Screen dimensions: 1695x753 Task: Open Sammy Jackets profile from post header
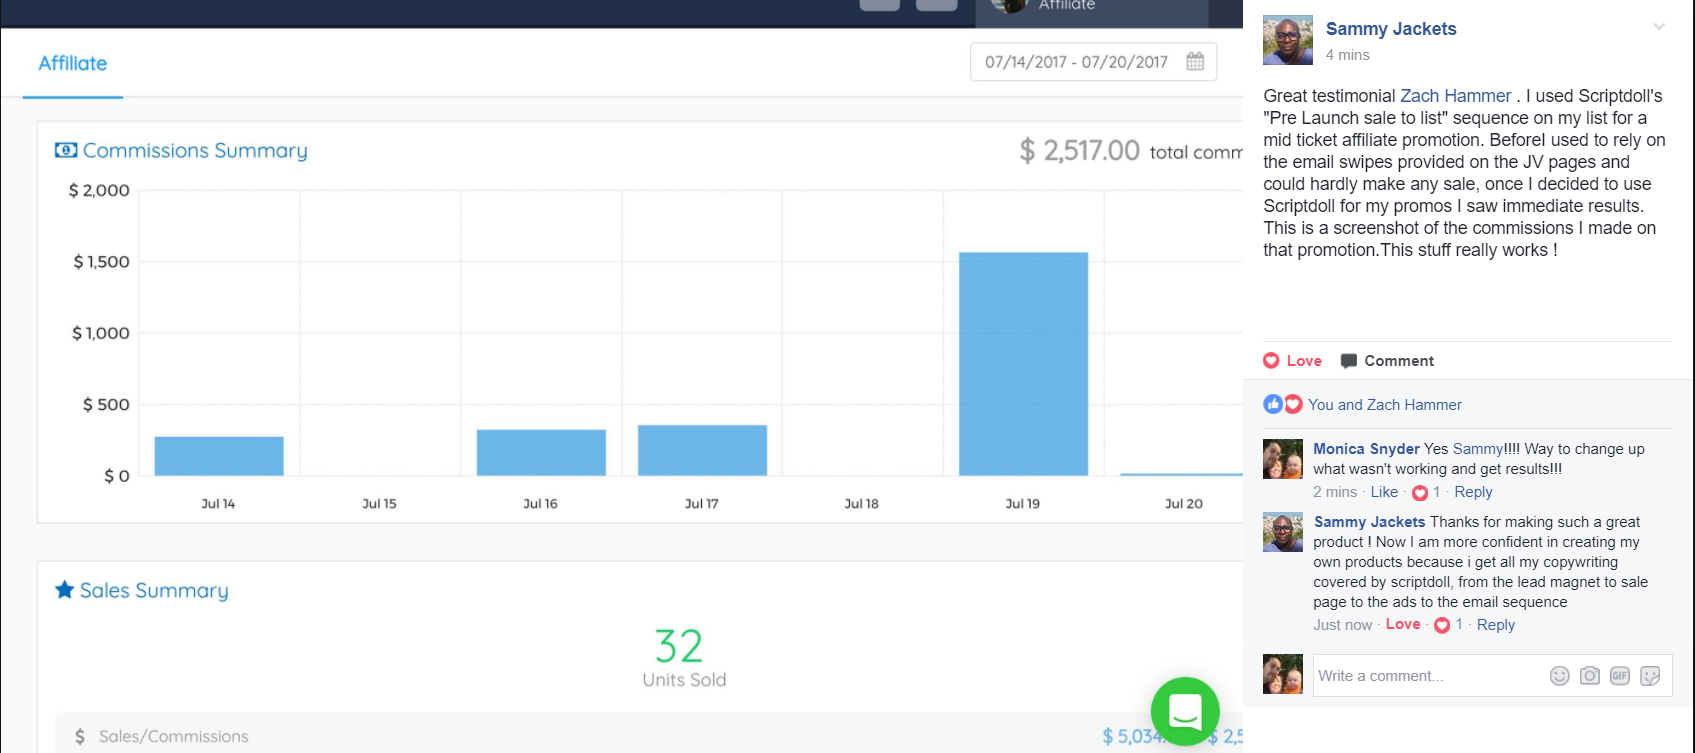point(1391,29)
